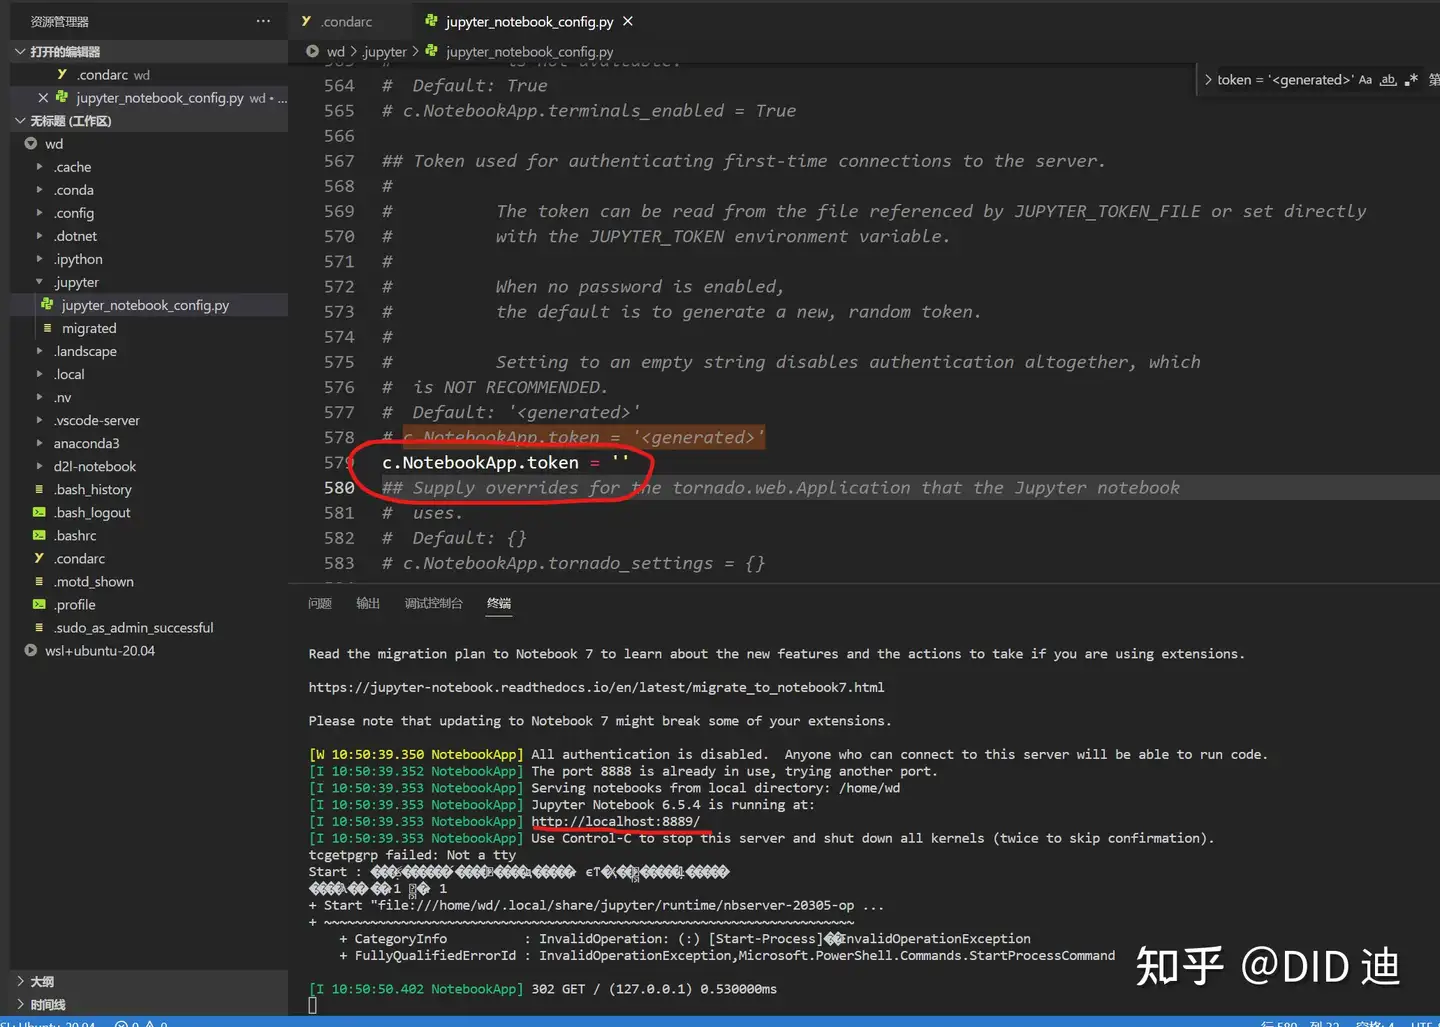Toggle Match Case in the find widget

coord(1365,80)
